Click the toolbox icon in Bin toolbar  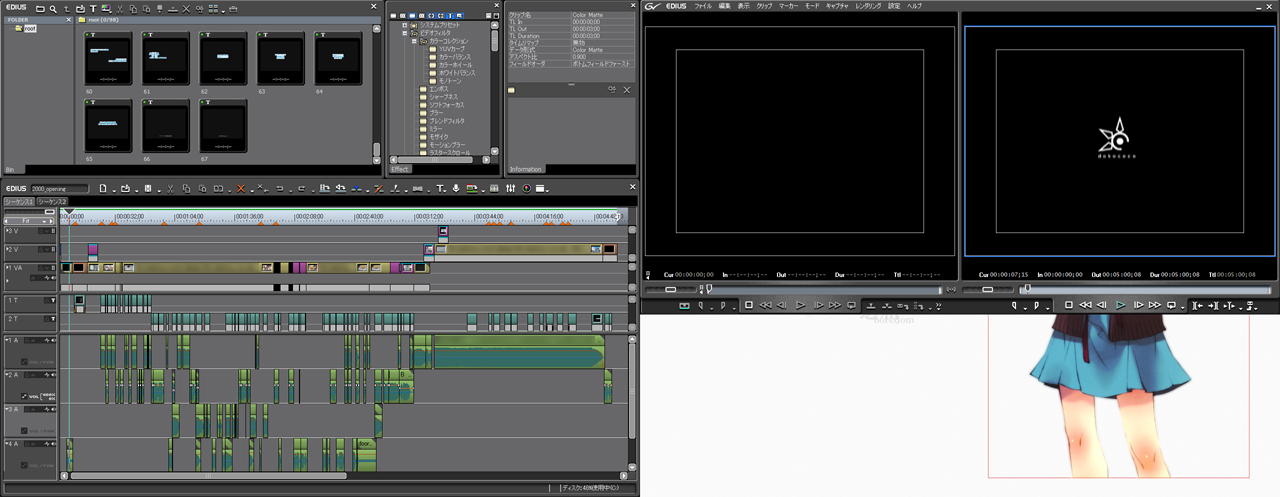(x=233, y=9)
